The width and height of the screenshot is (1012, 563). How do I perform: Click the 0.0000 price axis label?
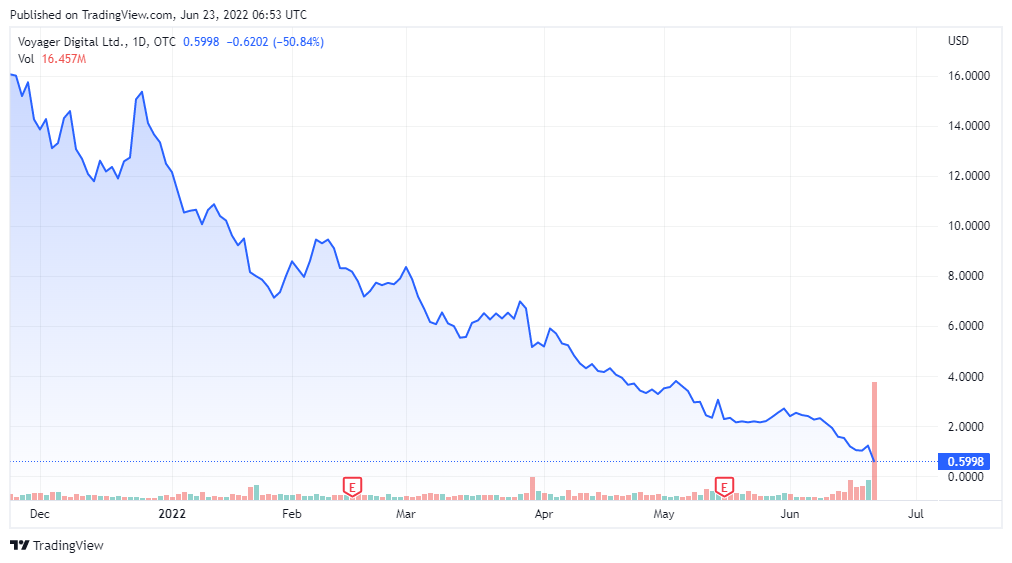(x=968, y=476)
